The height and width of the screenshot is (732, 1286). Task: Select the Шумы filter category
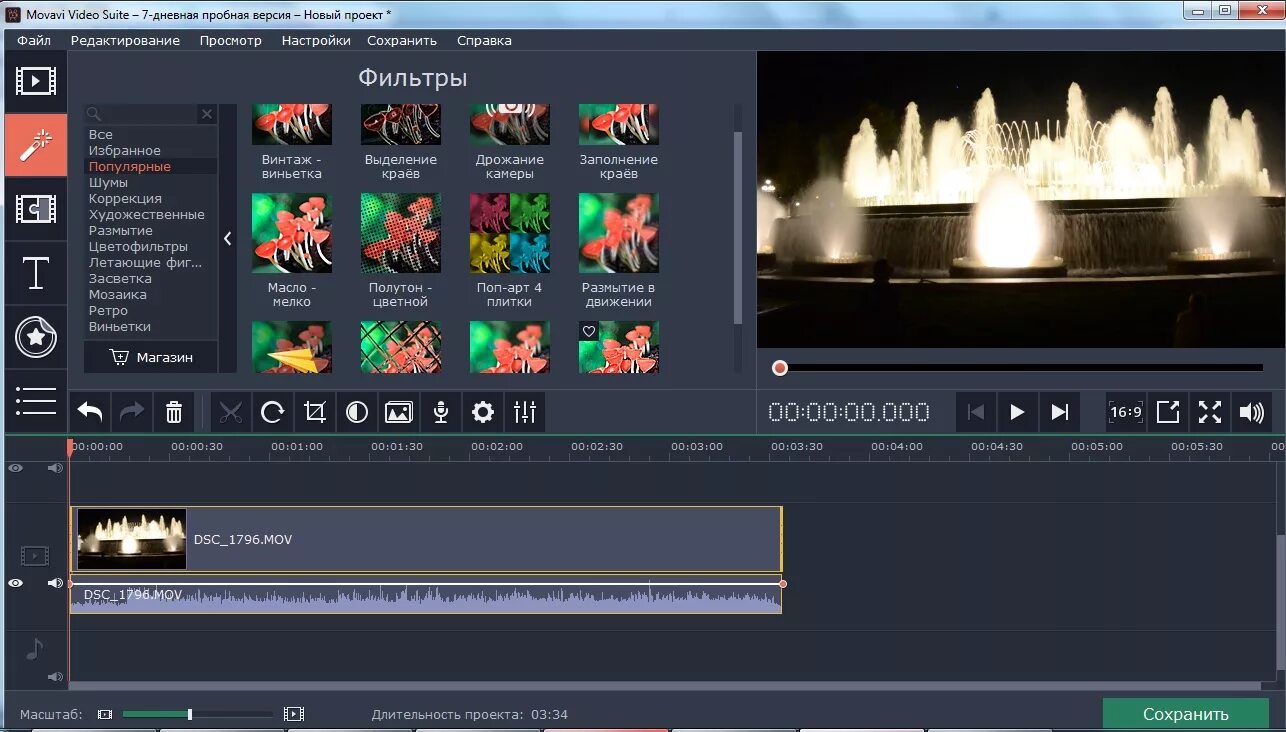[x=108, y=182]
